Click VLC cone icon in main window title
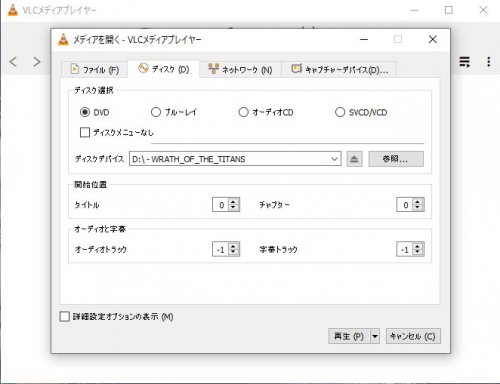Image resolution: width=500 pixels, height=384 pixels. tap(13, 10)
